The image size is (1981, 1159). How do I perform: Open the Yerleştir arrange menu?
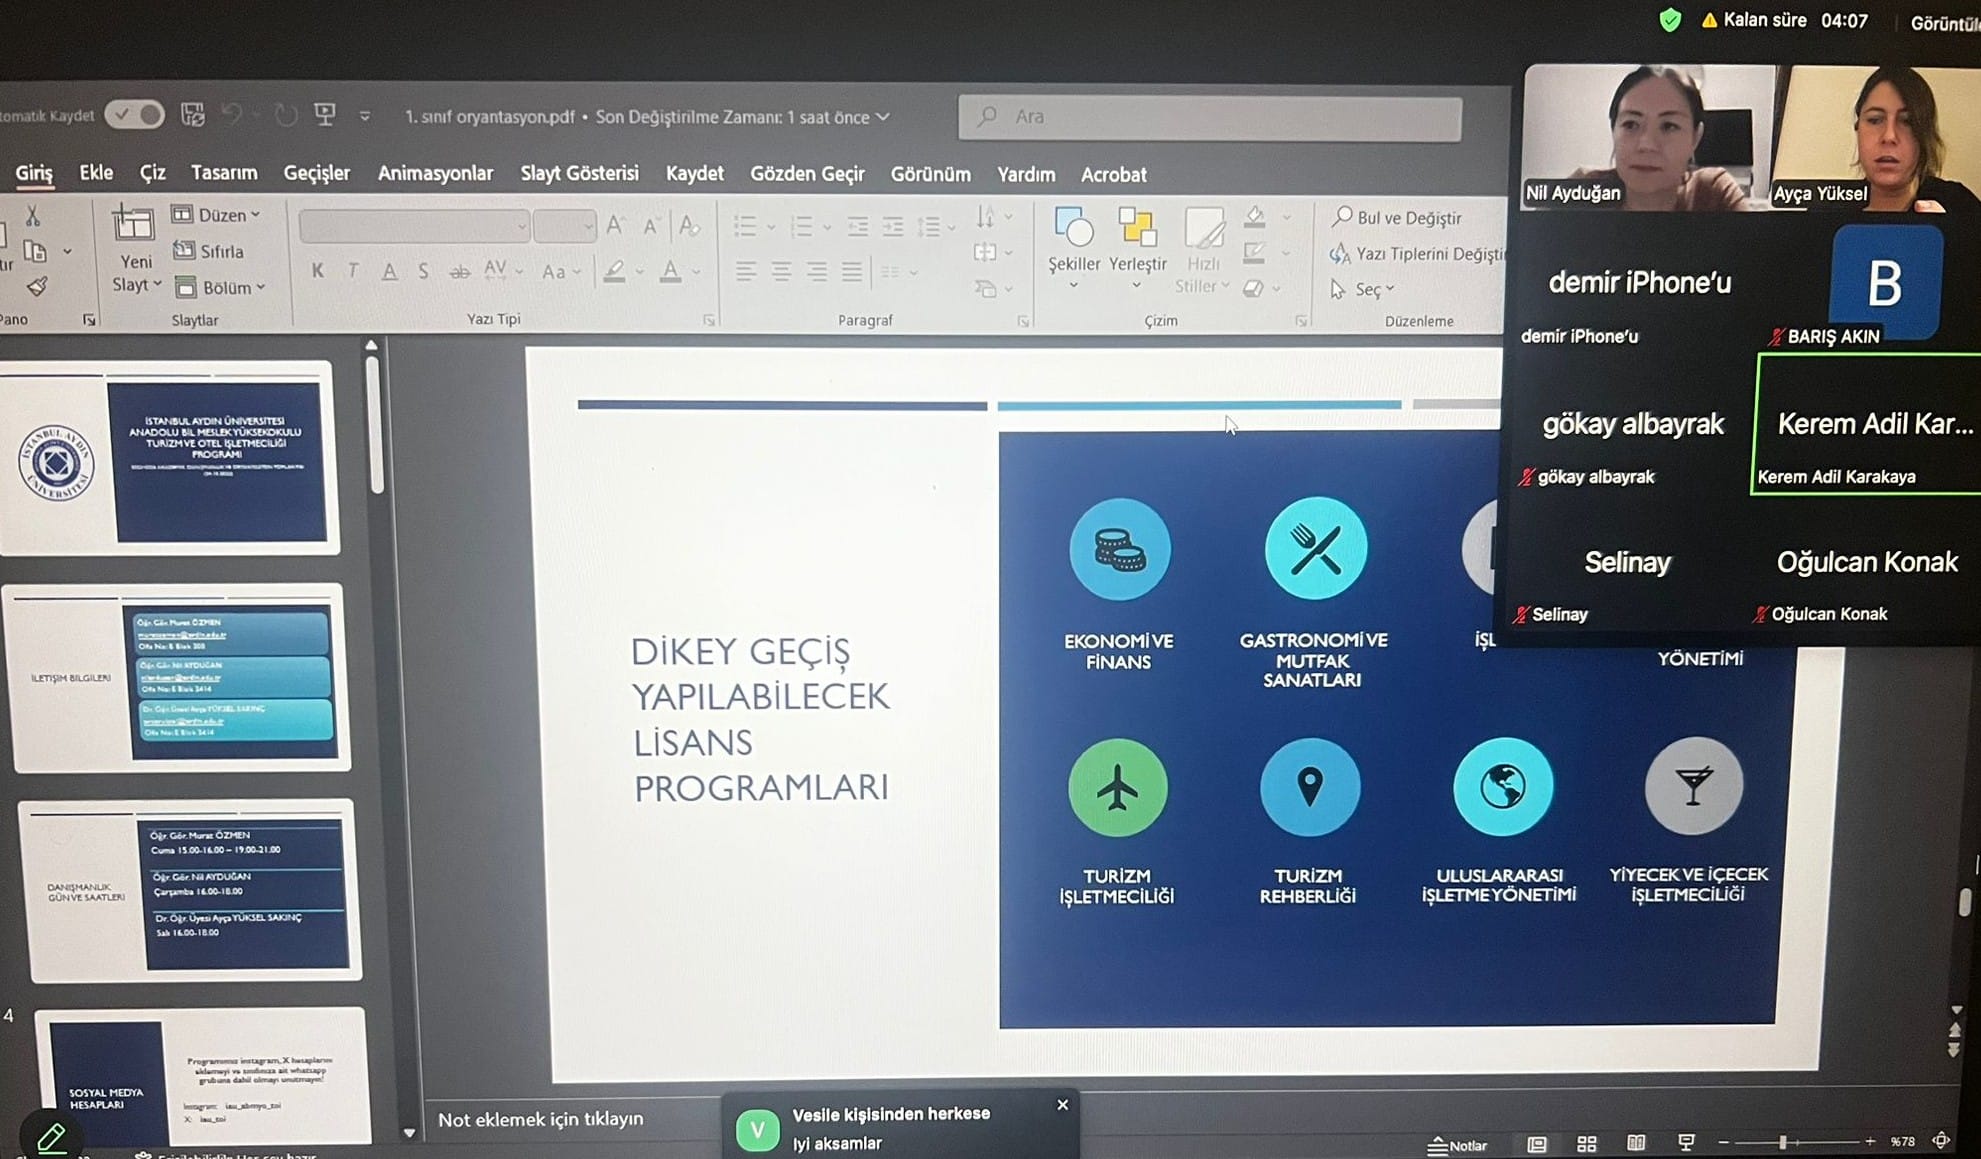(x=1137, y=248)
